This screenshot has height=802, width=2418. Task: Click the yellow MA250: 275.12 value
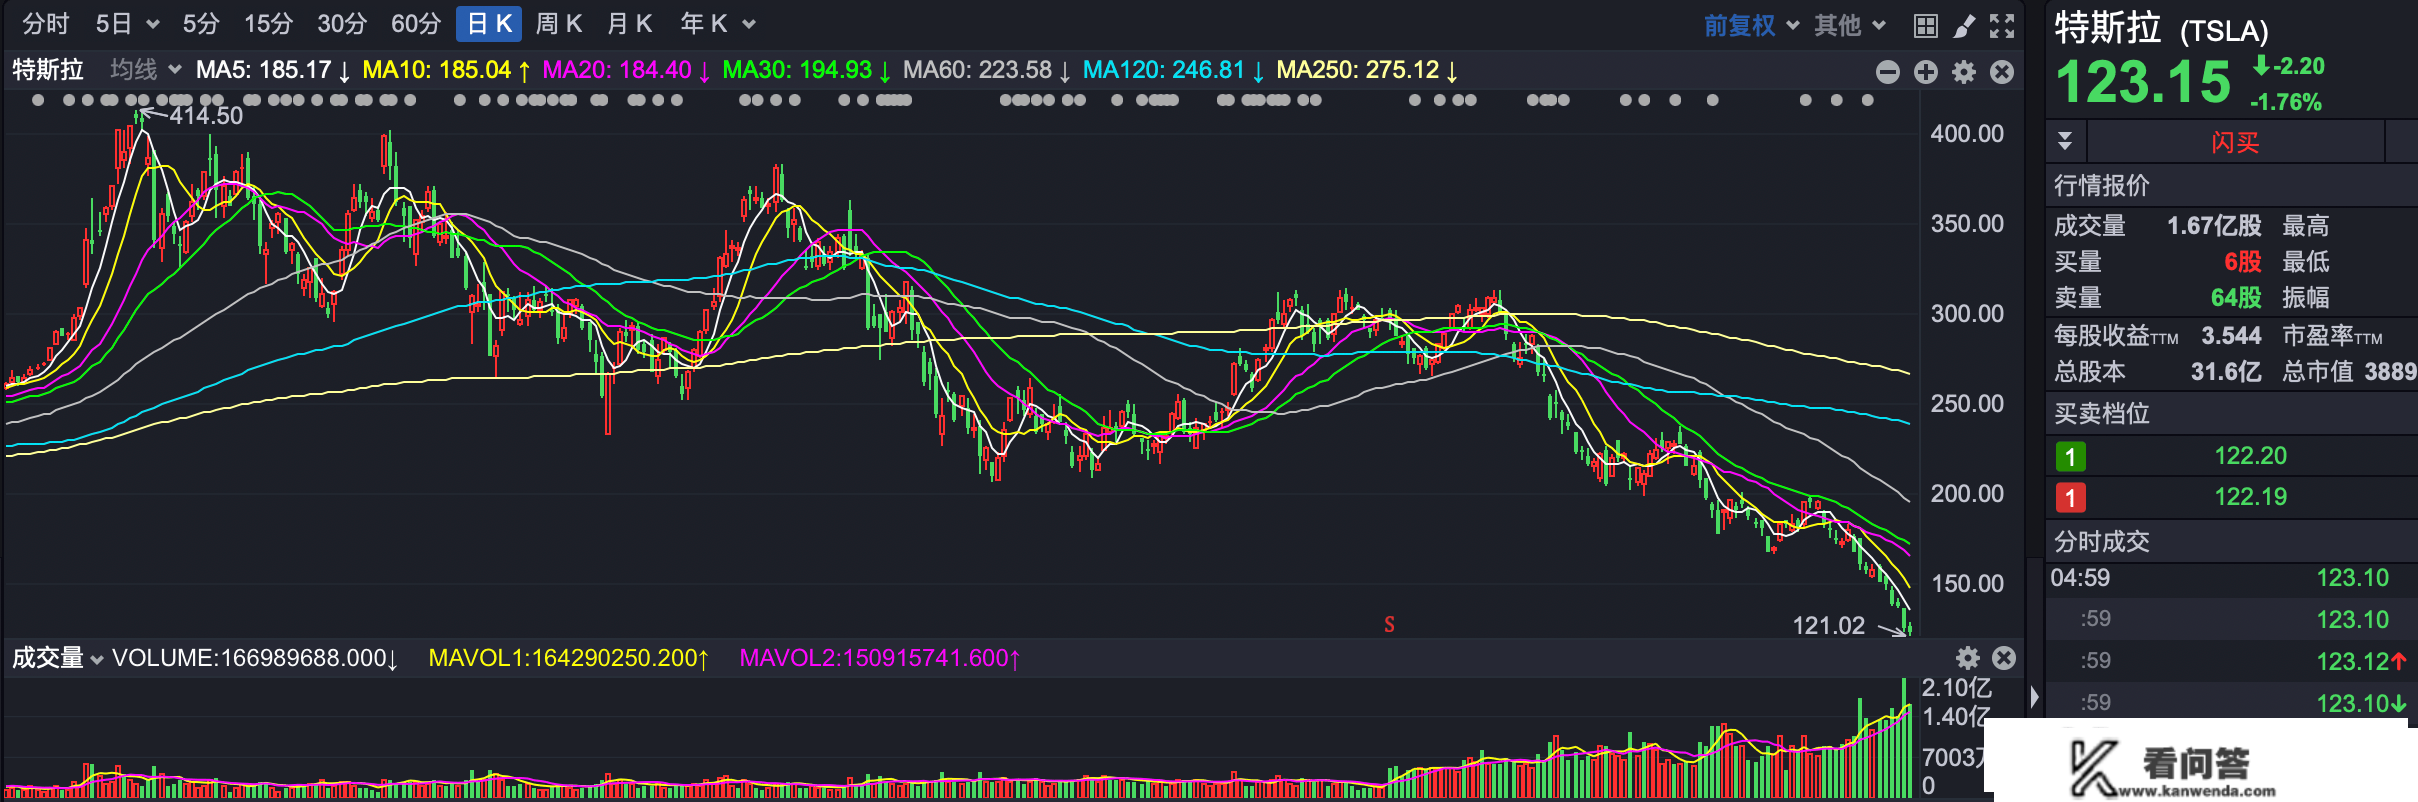(x=1367, y=70)
